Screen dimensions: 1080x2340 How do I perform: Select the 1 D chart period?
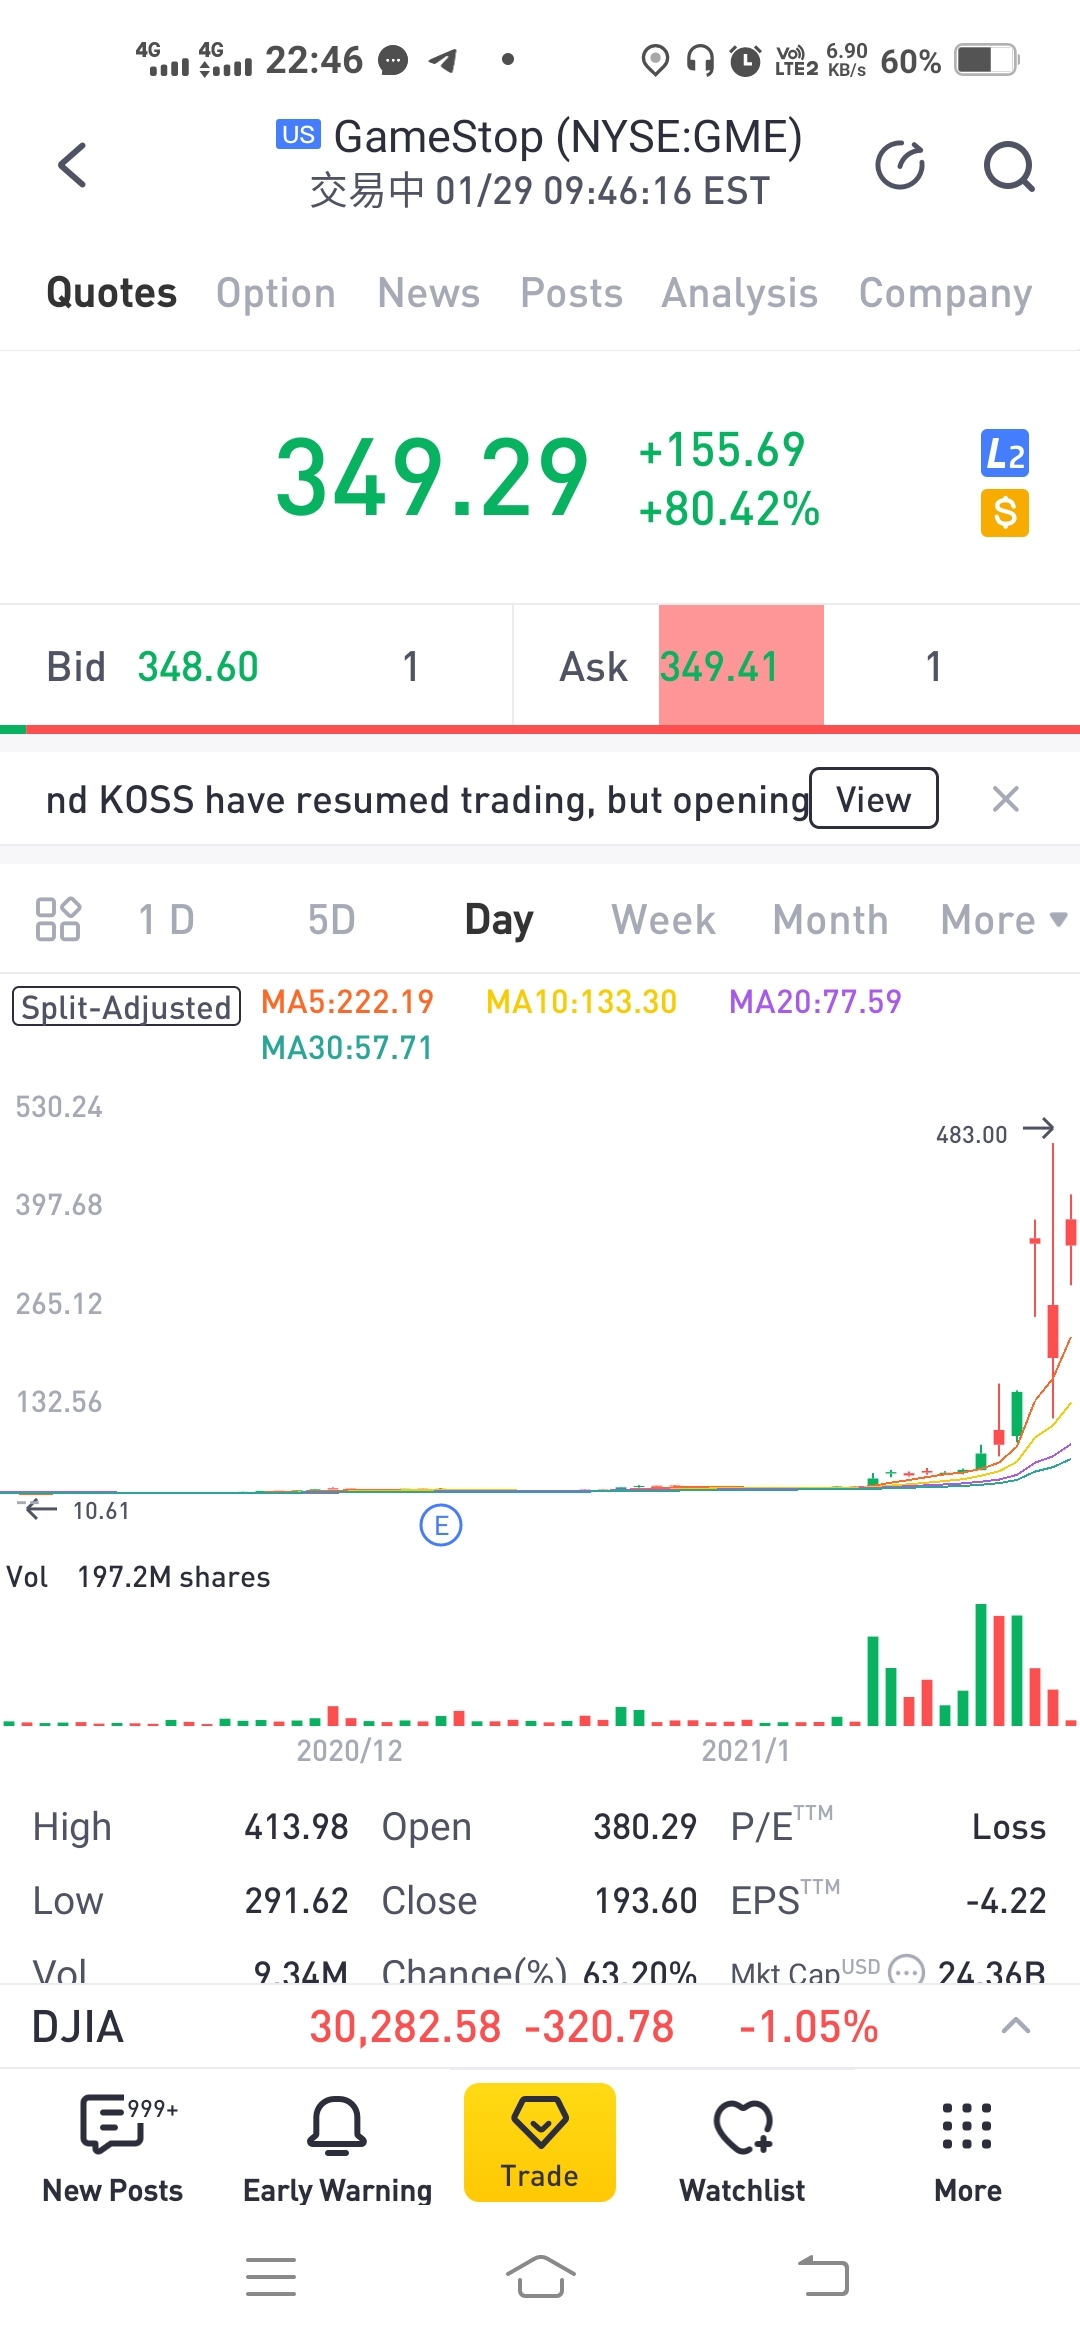point(166,919)
